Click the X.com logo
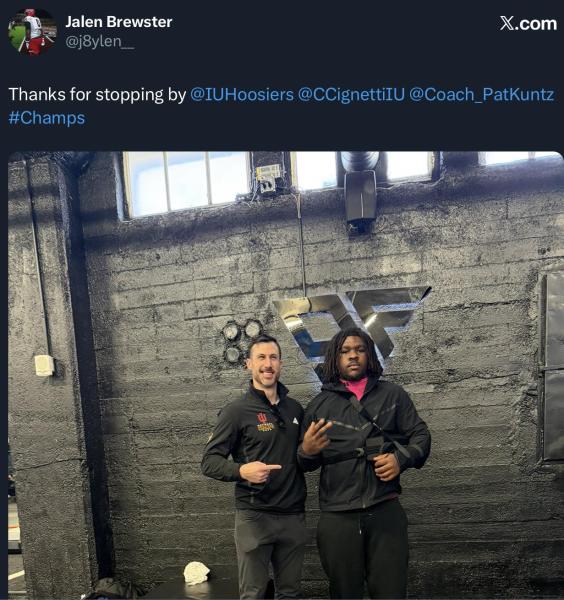Viewport: 564px width, 600px height. point(528,24)
